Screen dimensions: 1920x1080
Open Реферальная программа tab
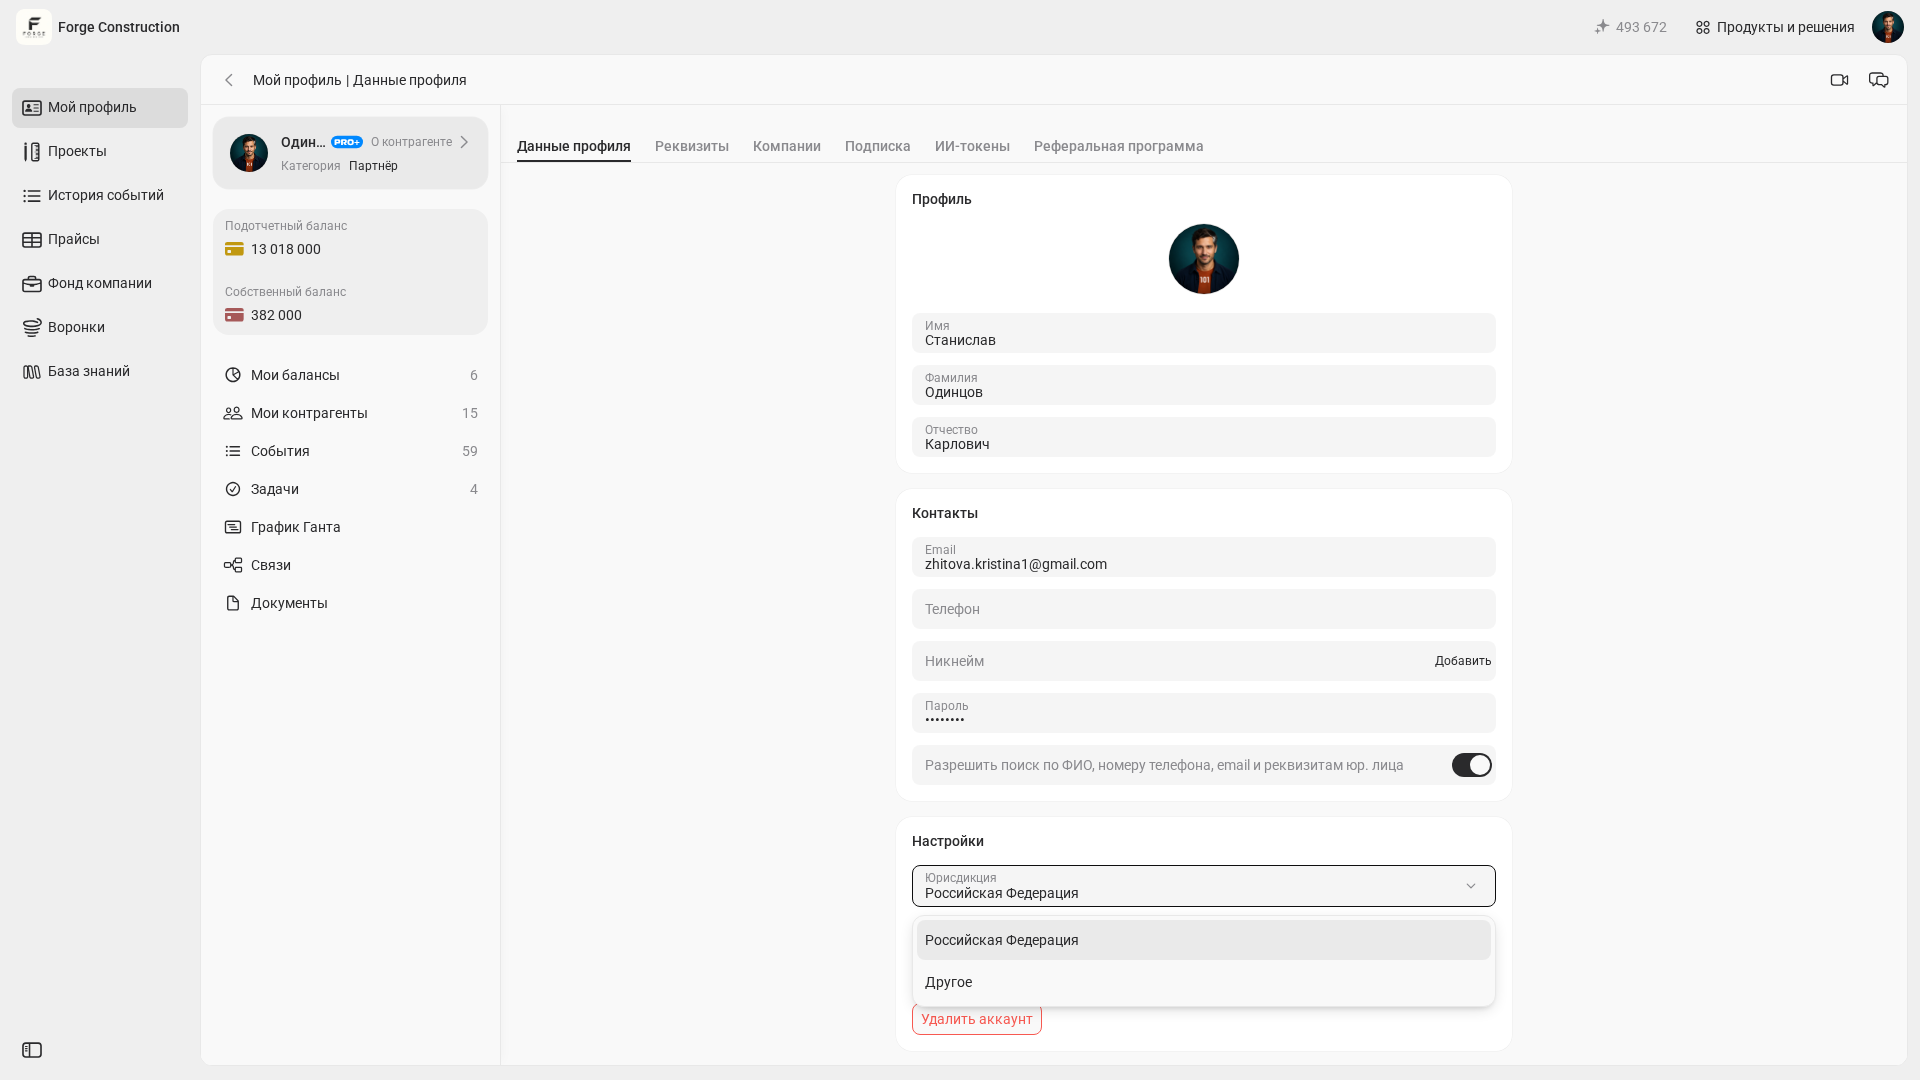click(1119, 146)
